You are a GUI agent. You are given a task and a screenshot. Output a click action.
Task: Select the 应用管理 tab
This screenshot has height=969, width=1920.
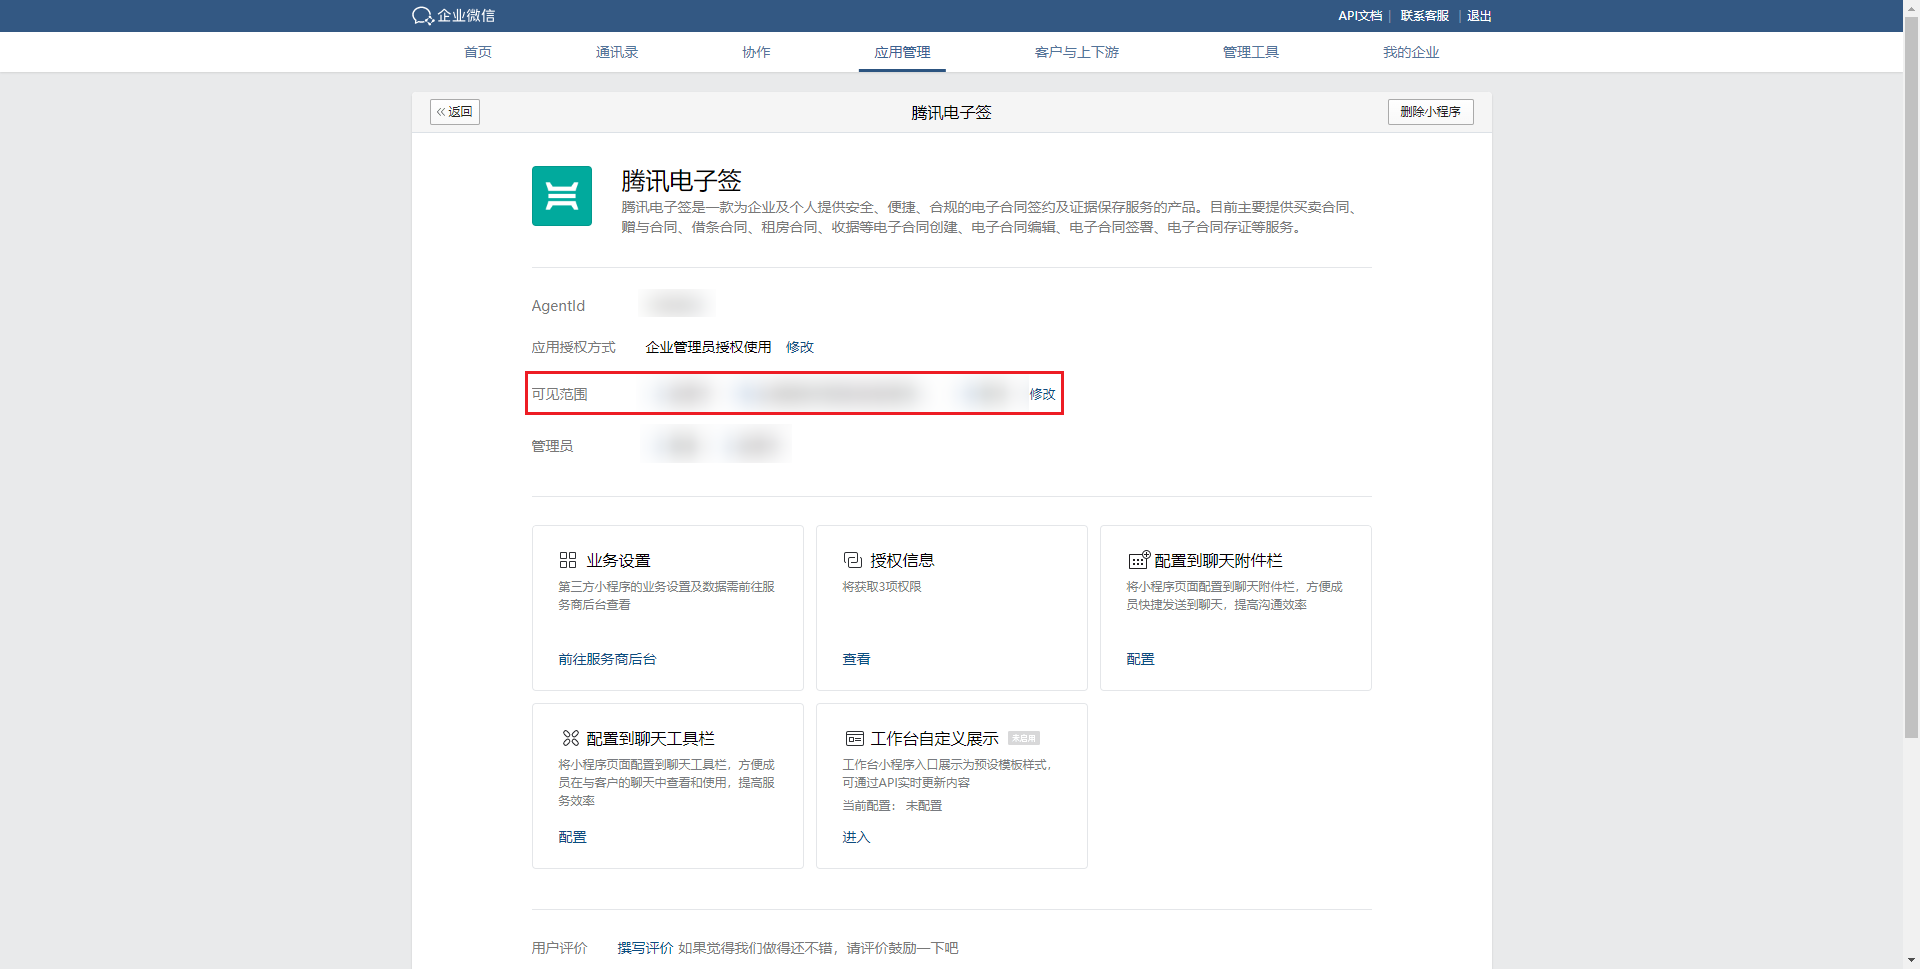(902, 52)
